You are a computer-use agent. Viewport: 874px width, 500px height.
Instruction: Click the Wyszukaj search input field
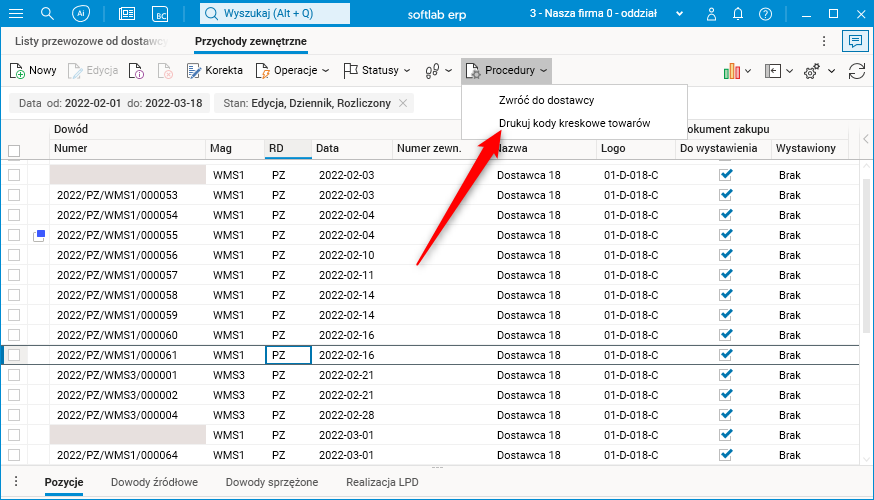275,13
